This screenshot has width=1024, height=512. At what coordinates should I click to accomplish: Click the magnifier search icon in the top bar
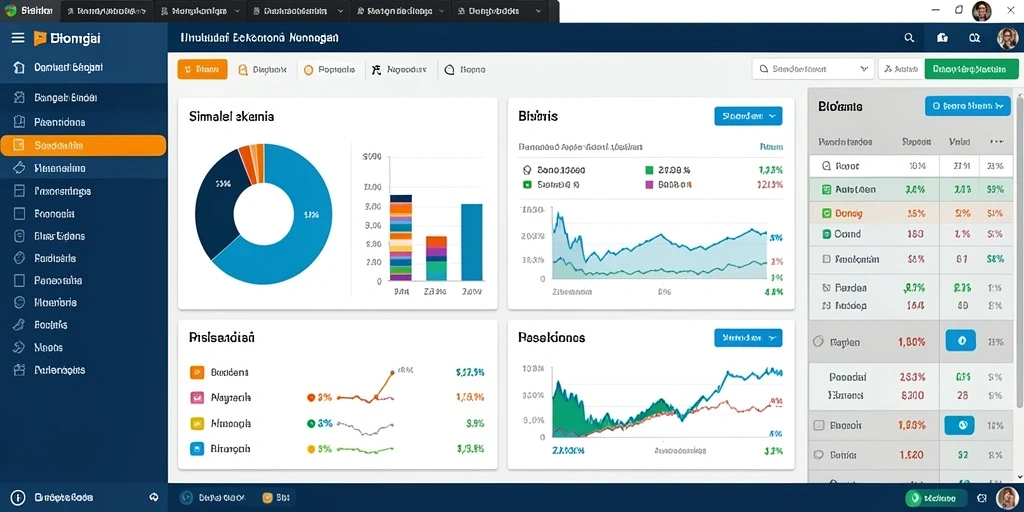point(908,39)
